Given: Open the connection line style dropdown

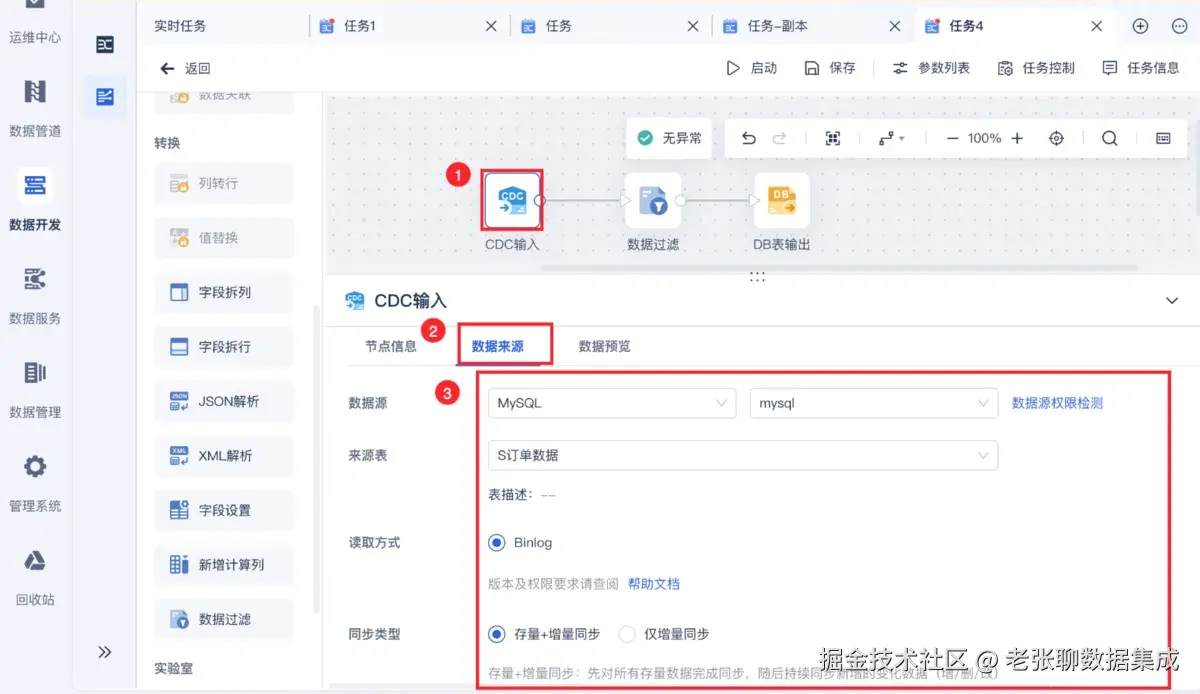Looking at the screenshot, I should click(x=892, y=139).
